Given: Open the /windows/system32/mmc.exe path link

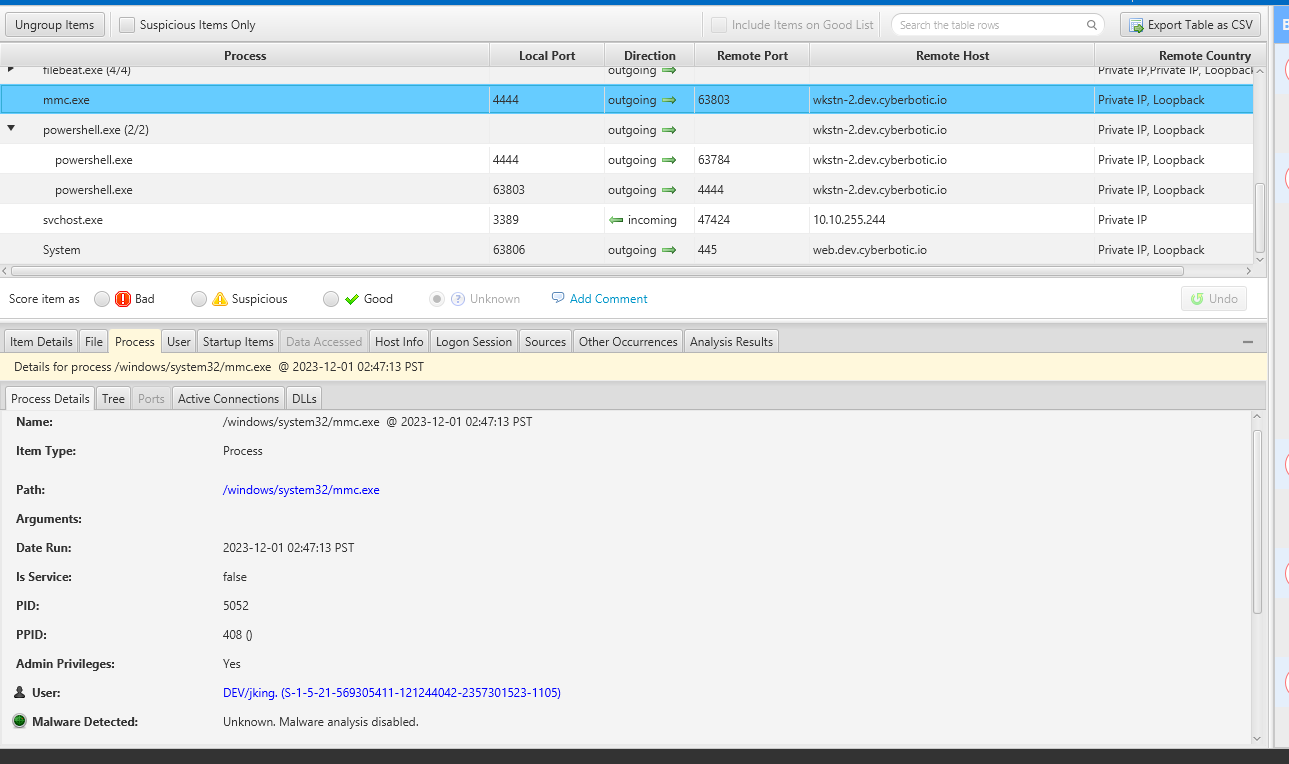Looking at the screenshot, I should tap(301, 490).
